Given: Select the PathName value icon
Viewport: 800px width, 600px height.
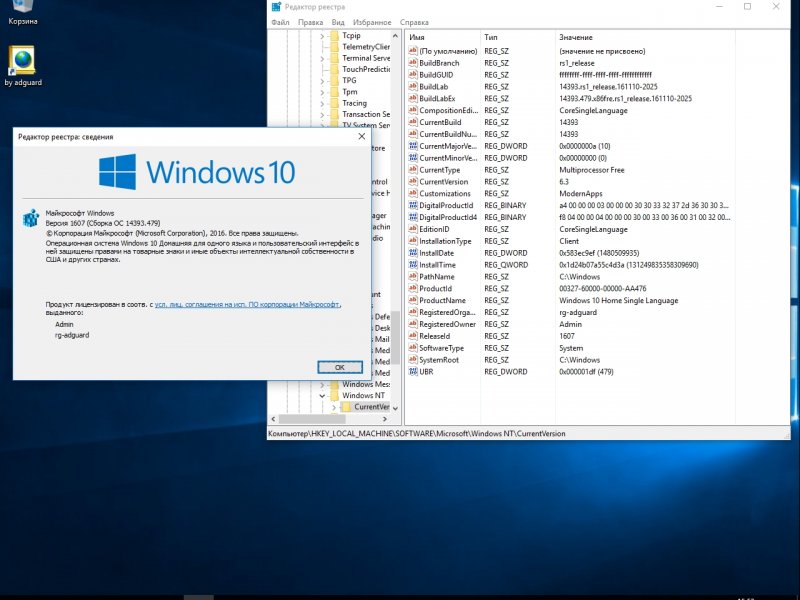Looking at the screenshot, I should point(413,277).
